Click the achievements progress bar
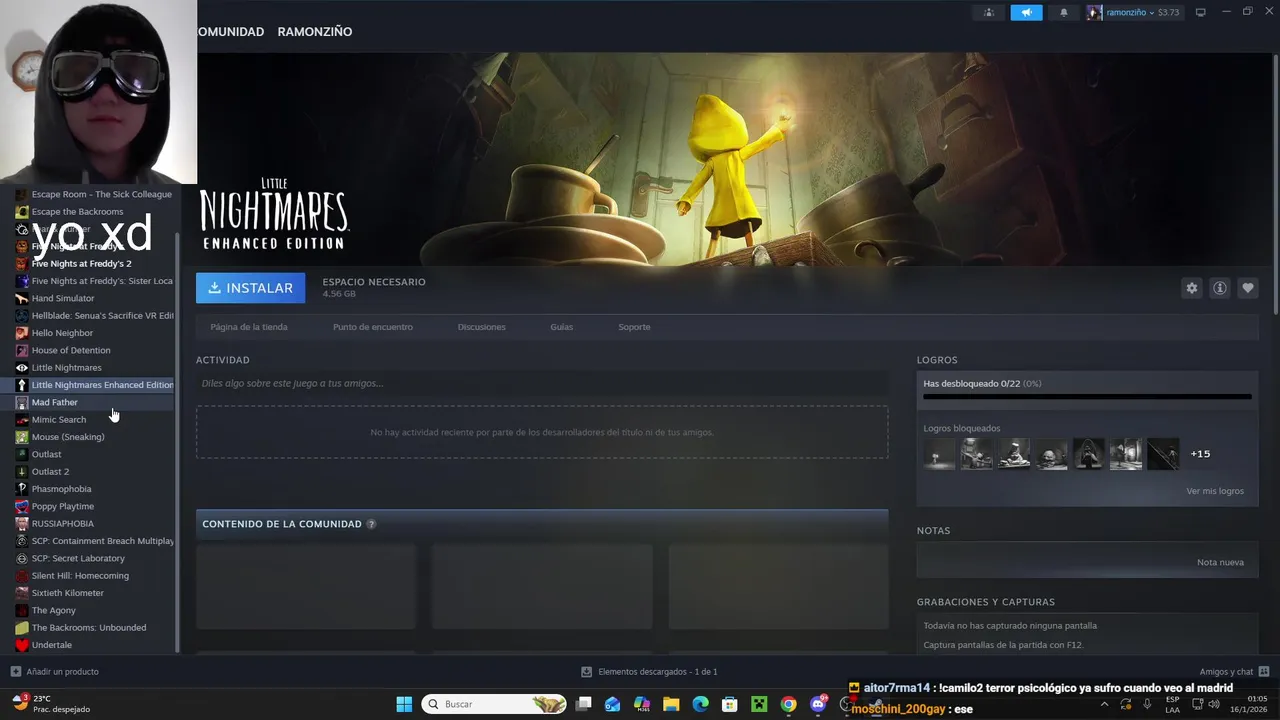The image size is (1280, 720). click(x=1087, y=397)
